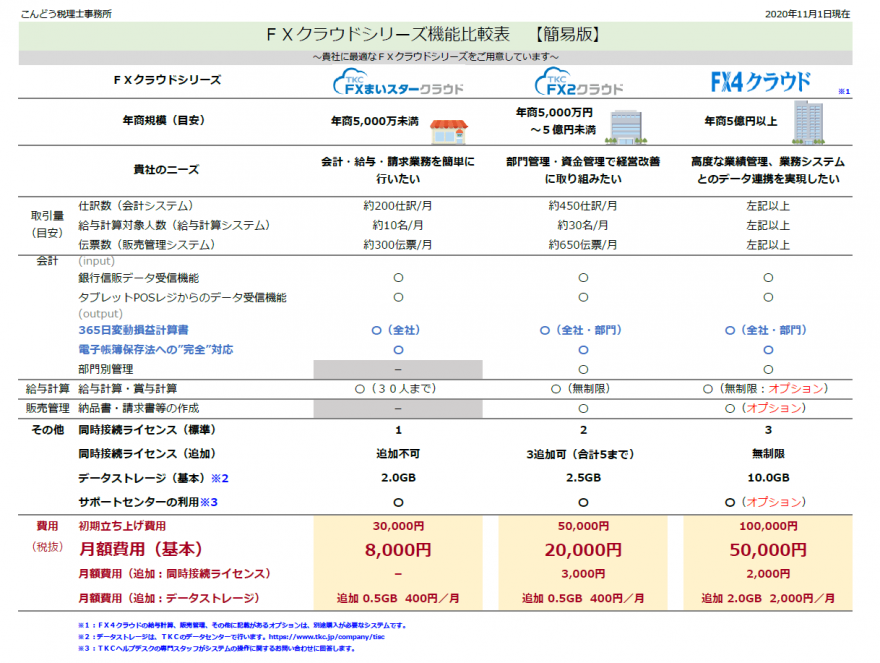The height and width of the screenshot is (663, 880).
Task: Click the cell 3追加可(合計5まで)
Action: coord(581,454)
